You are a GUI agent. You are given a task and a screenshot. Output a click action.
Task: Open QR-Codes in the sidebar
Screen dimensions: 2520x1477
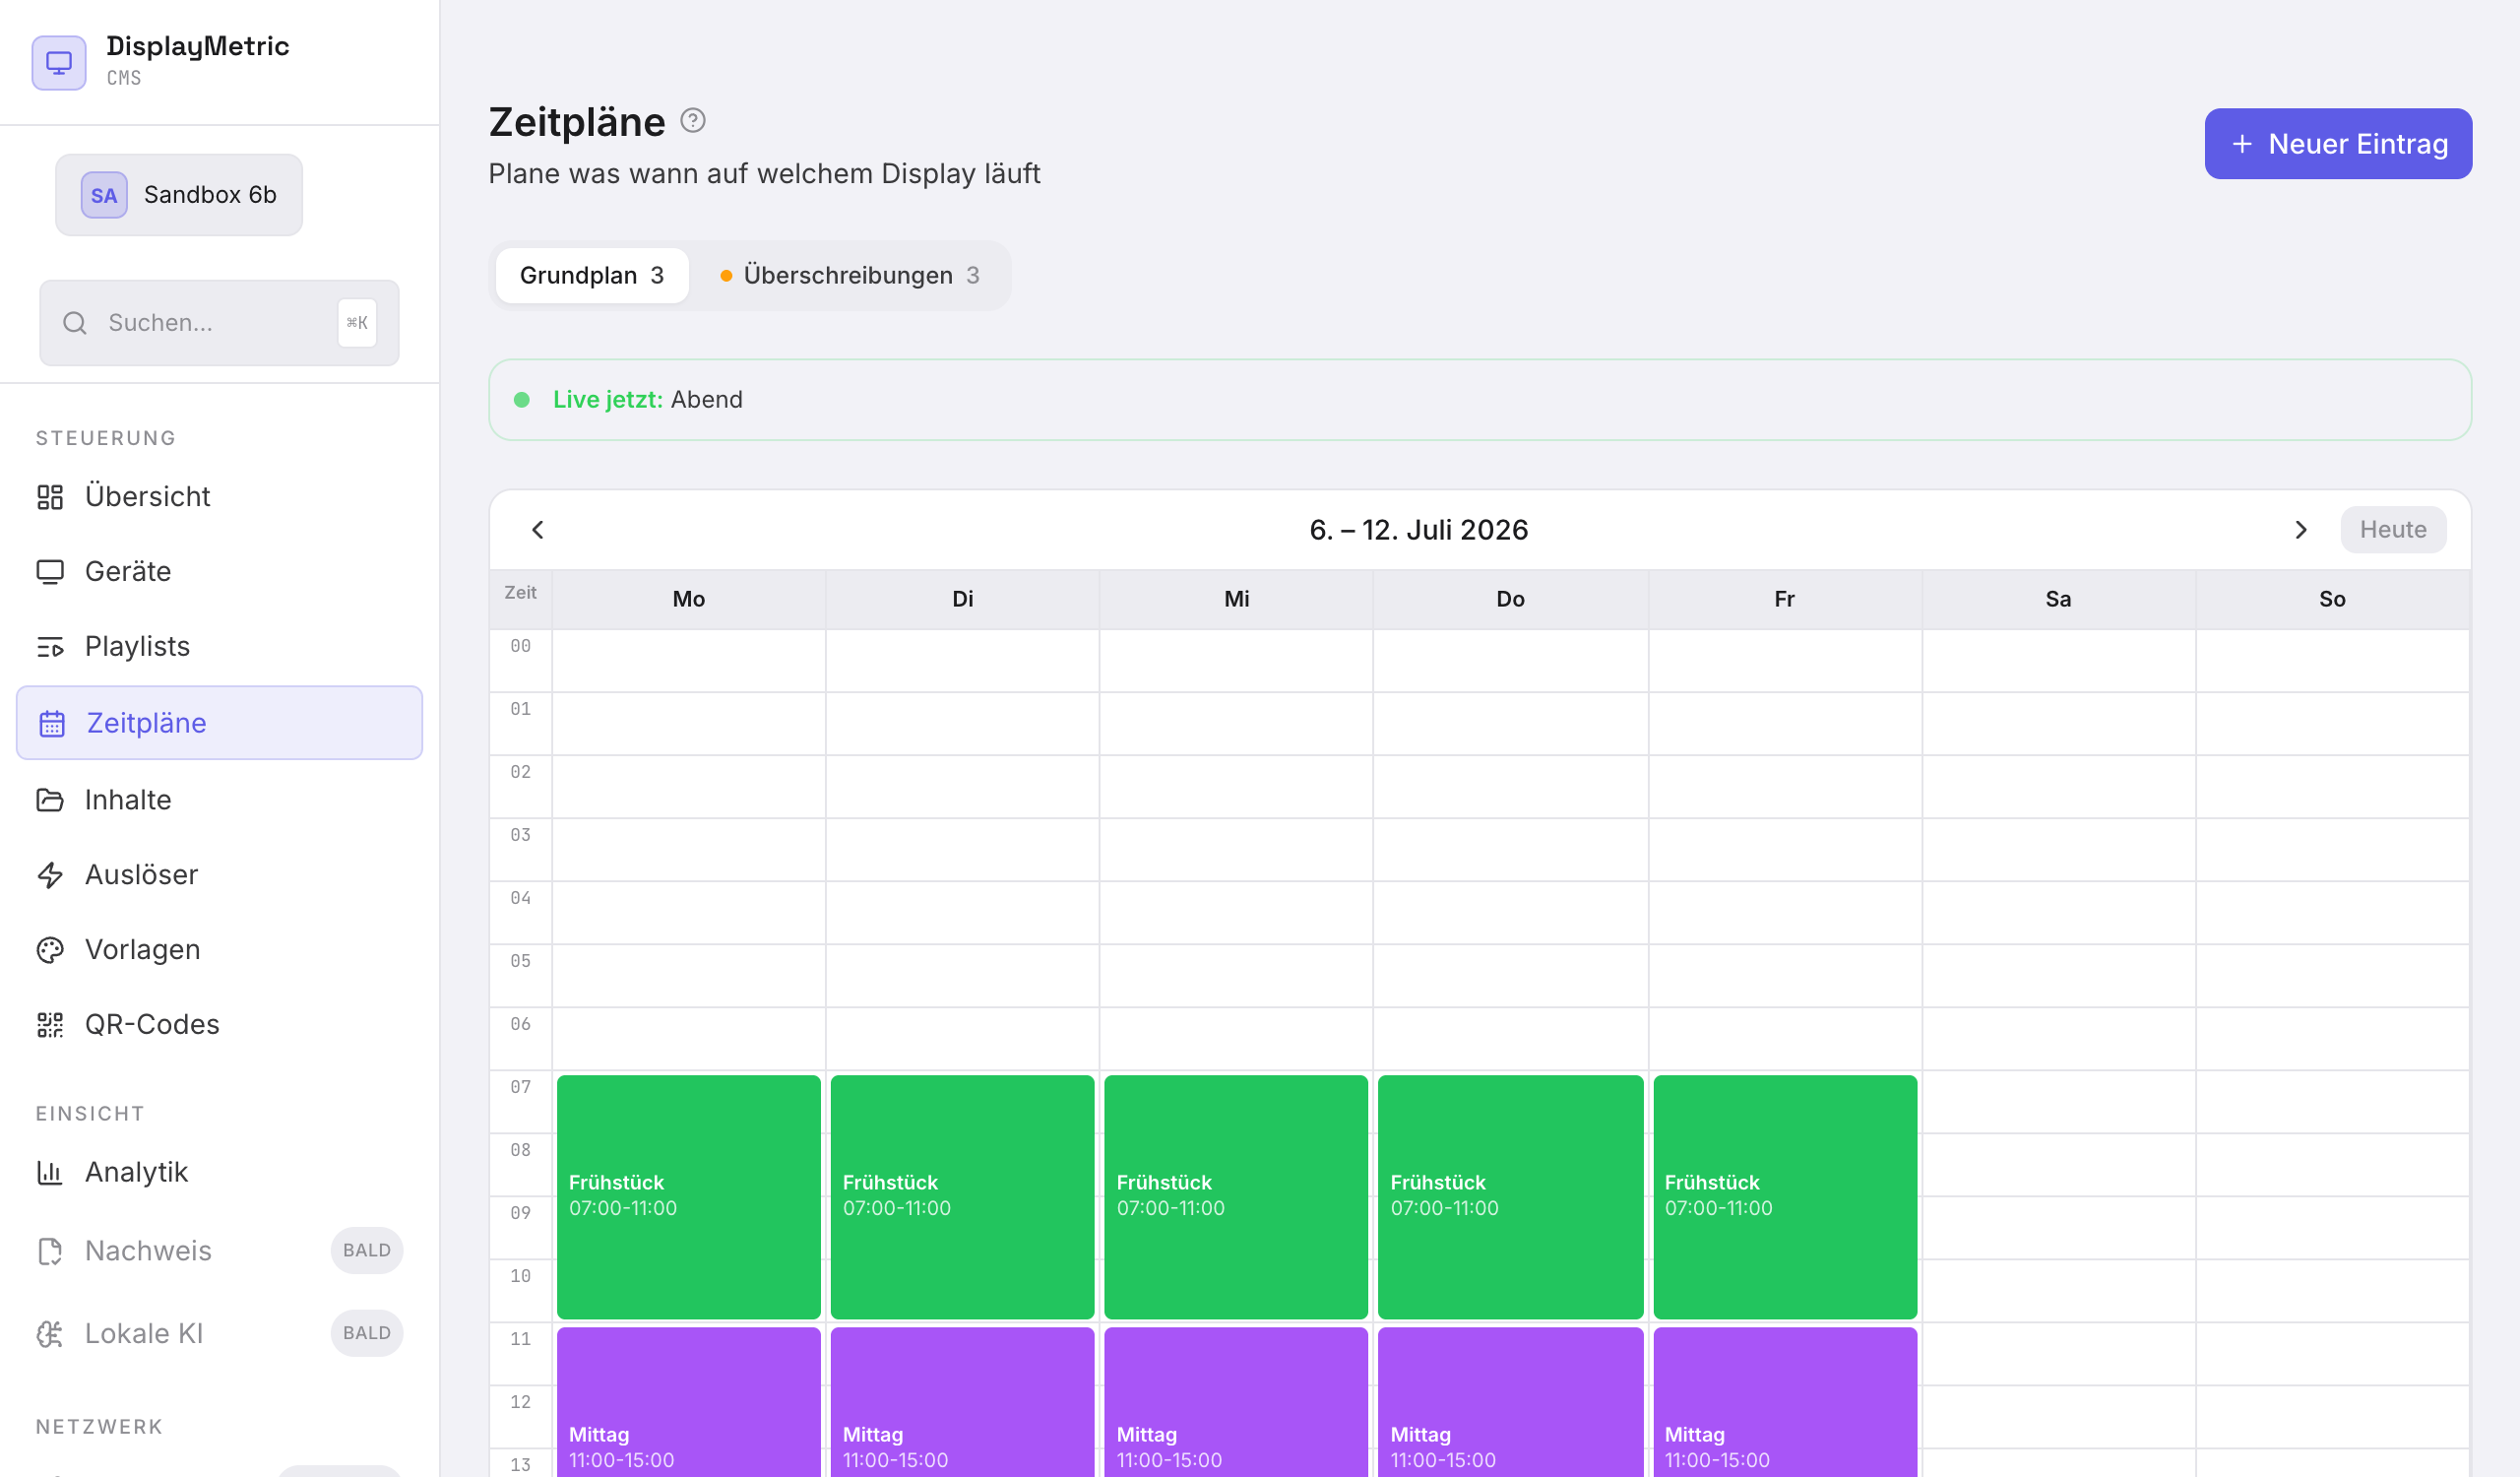click(220, 1025)
